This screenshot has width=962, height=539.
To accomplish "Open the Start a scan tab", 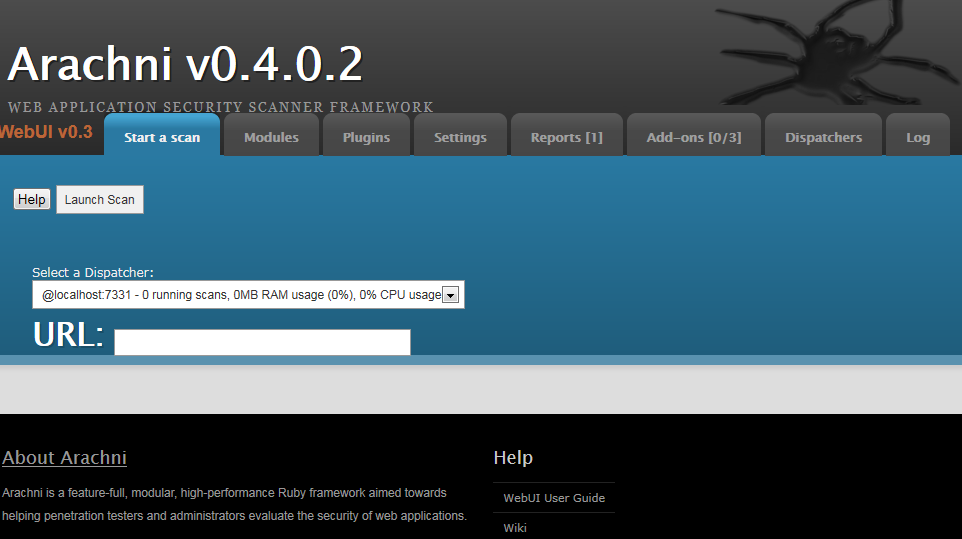I will (x=162, y=135).
